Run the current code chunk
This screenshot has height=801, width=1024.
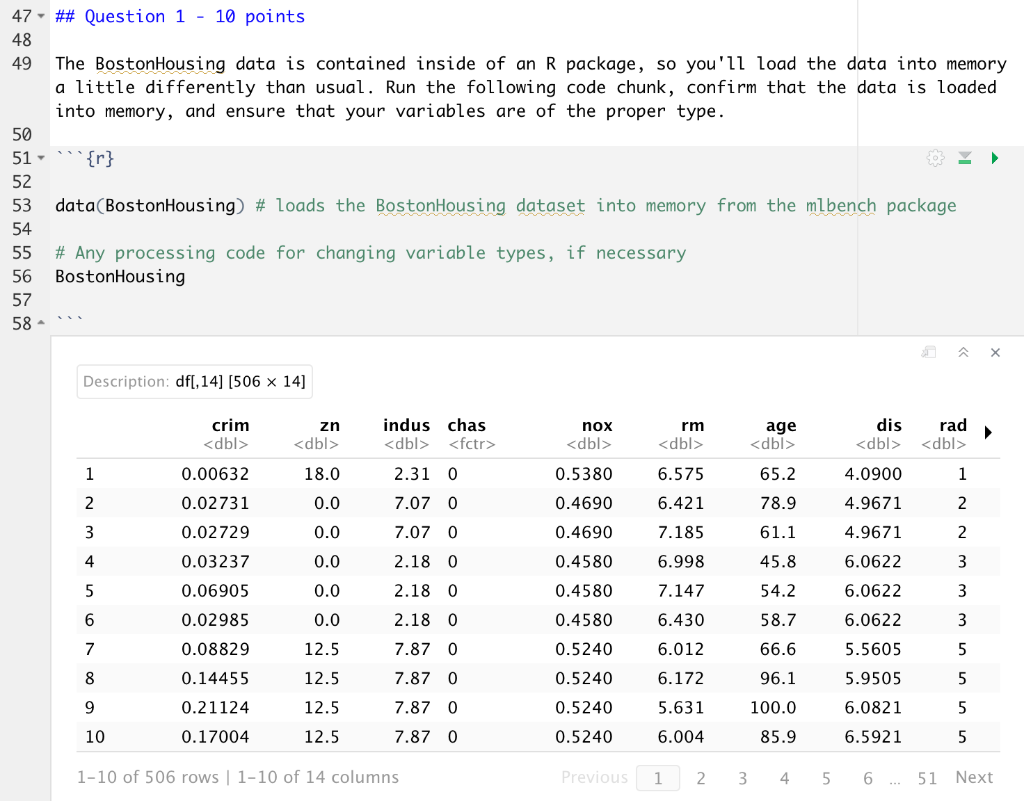994,158
